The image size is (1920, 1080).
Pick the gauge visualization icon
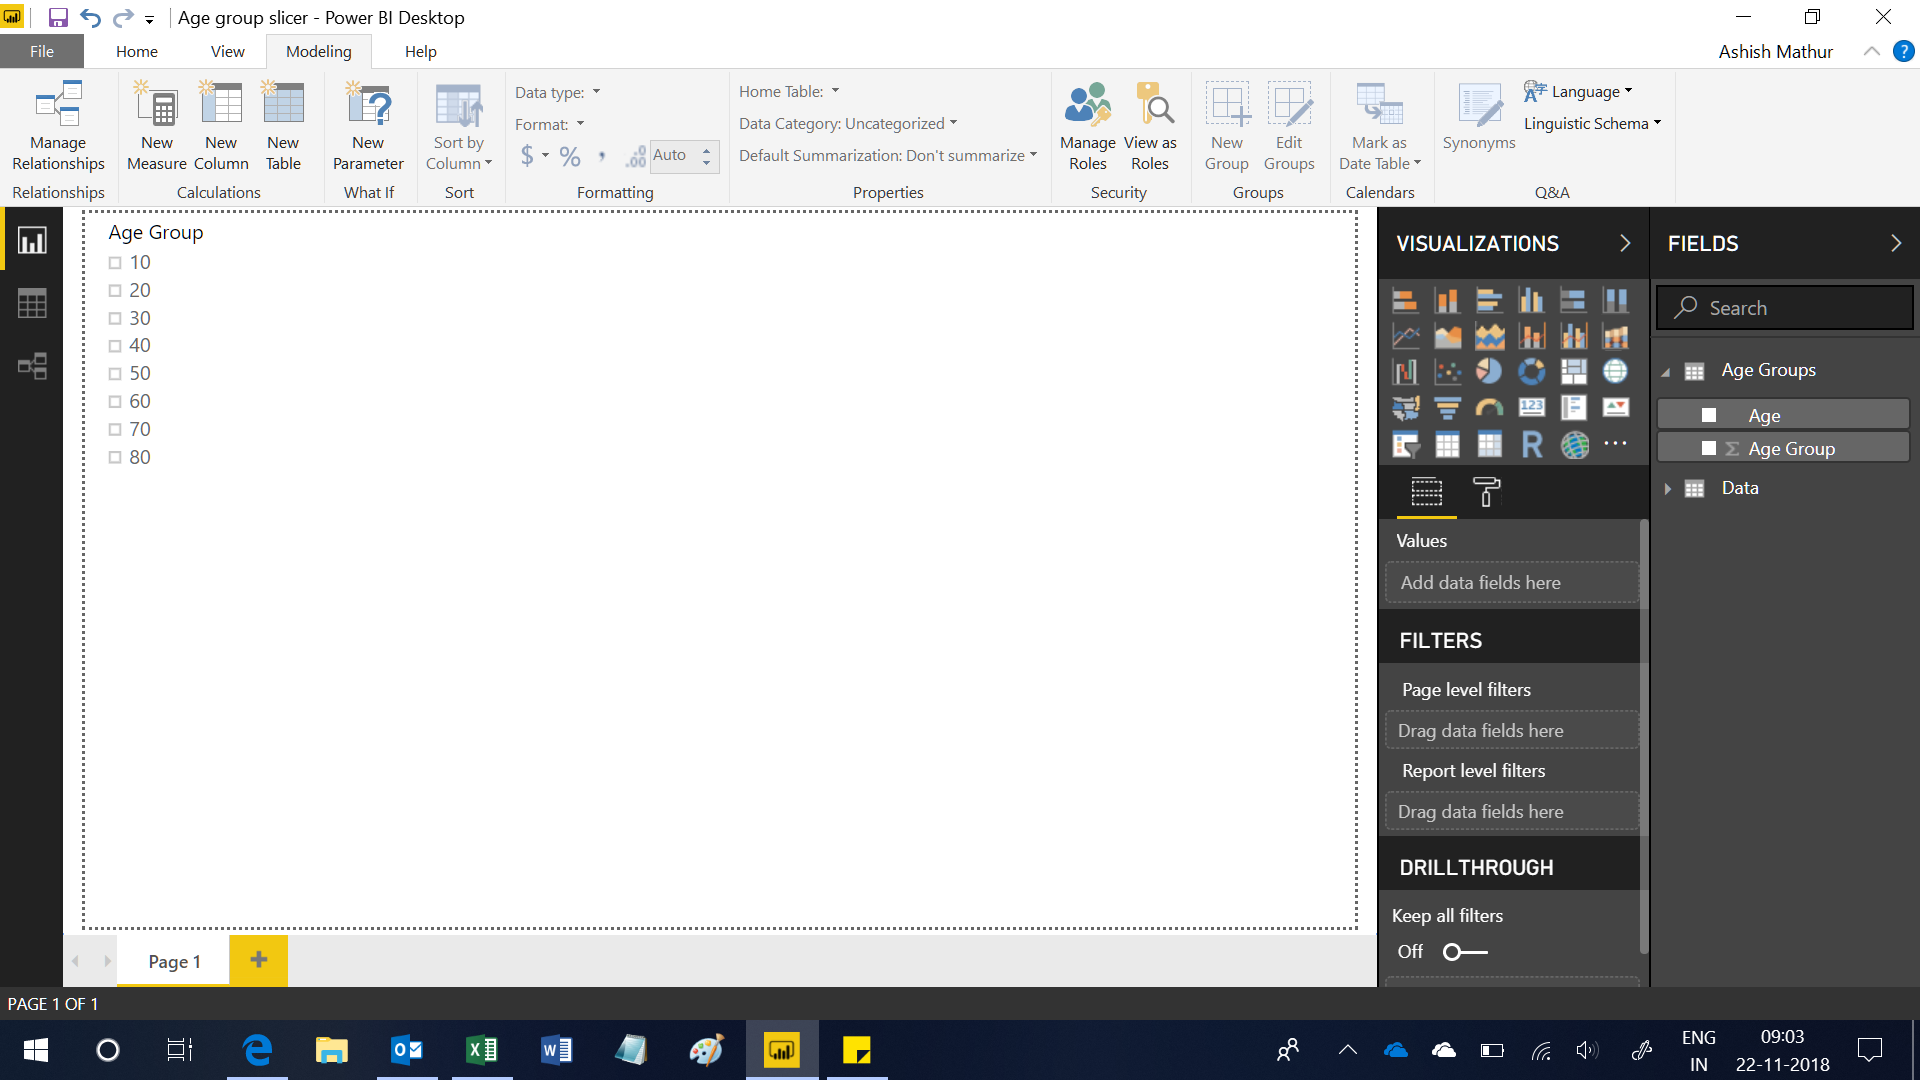pos(1489,407)
